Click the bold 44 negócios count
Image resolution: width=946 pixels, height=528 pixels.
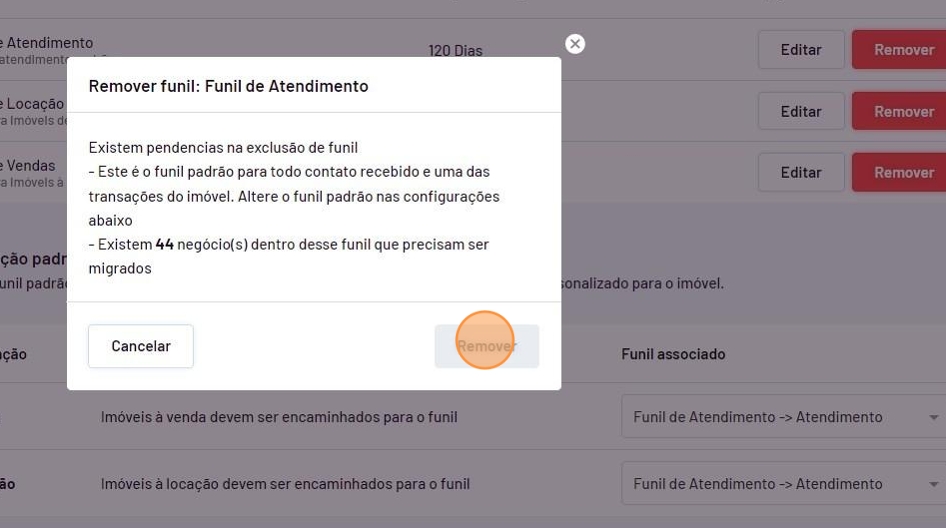(164, 244)
